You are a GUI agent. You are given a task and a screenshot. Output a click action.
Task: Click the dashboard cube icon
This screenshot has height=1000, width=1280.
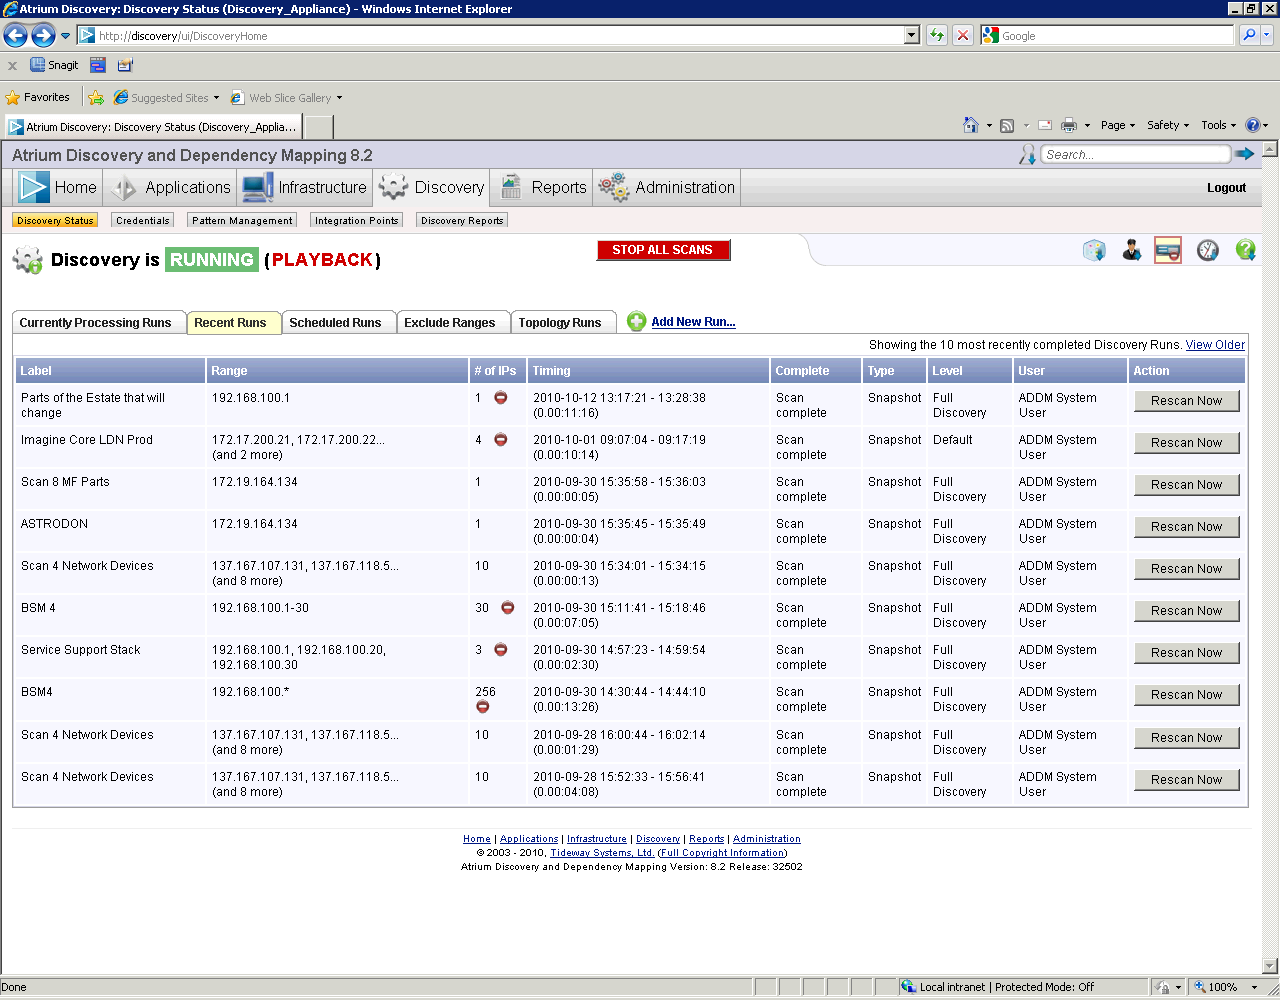pos(1095,250)
